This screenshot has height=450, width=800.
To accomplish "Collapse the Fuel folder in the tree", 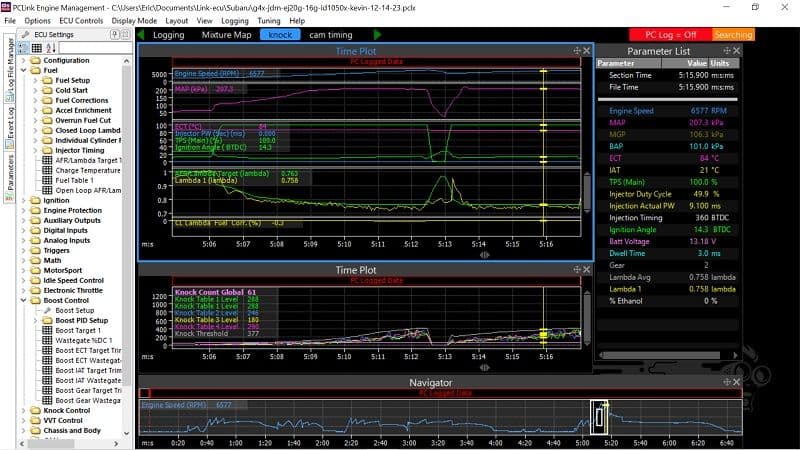I will point(23,70).
